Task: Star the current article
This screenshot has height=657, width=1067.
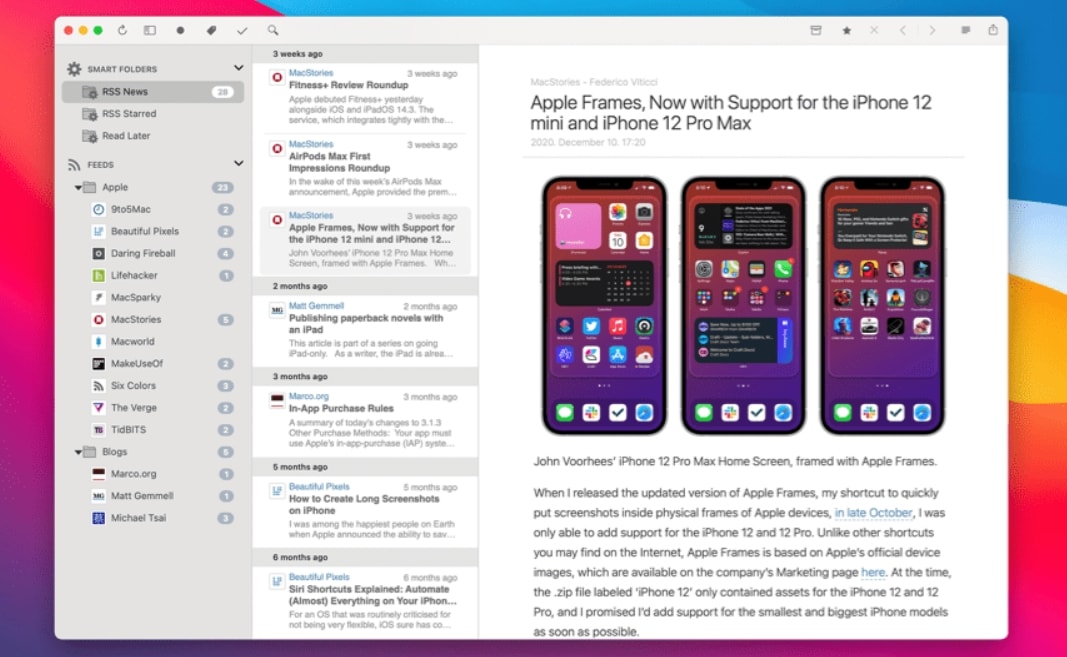Action: point(846,31)
